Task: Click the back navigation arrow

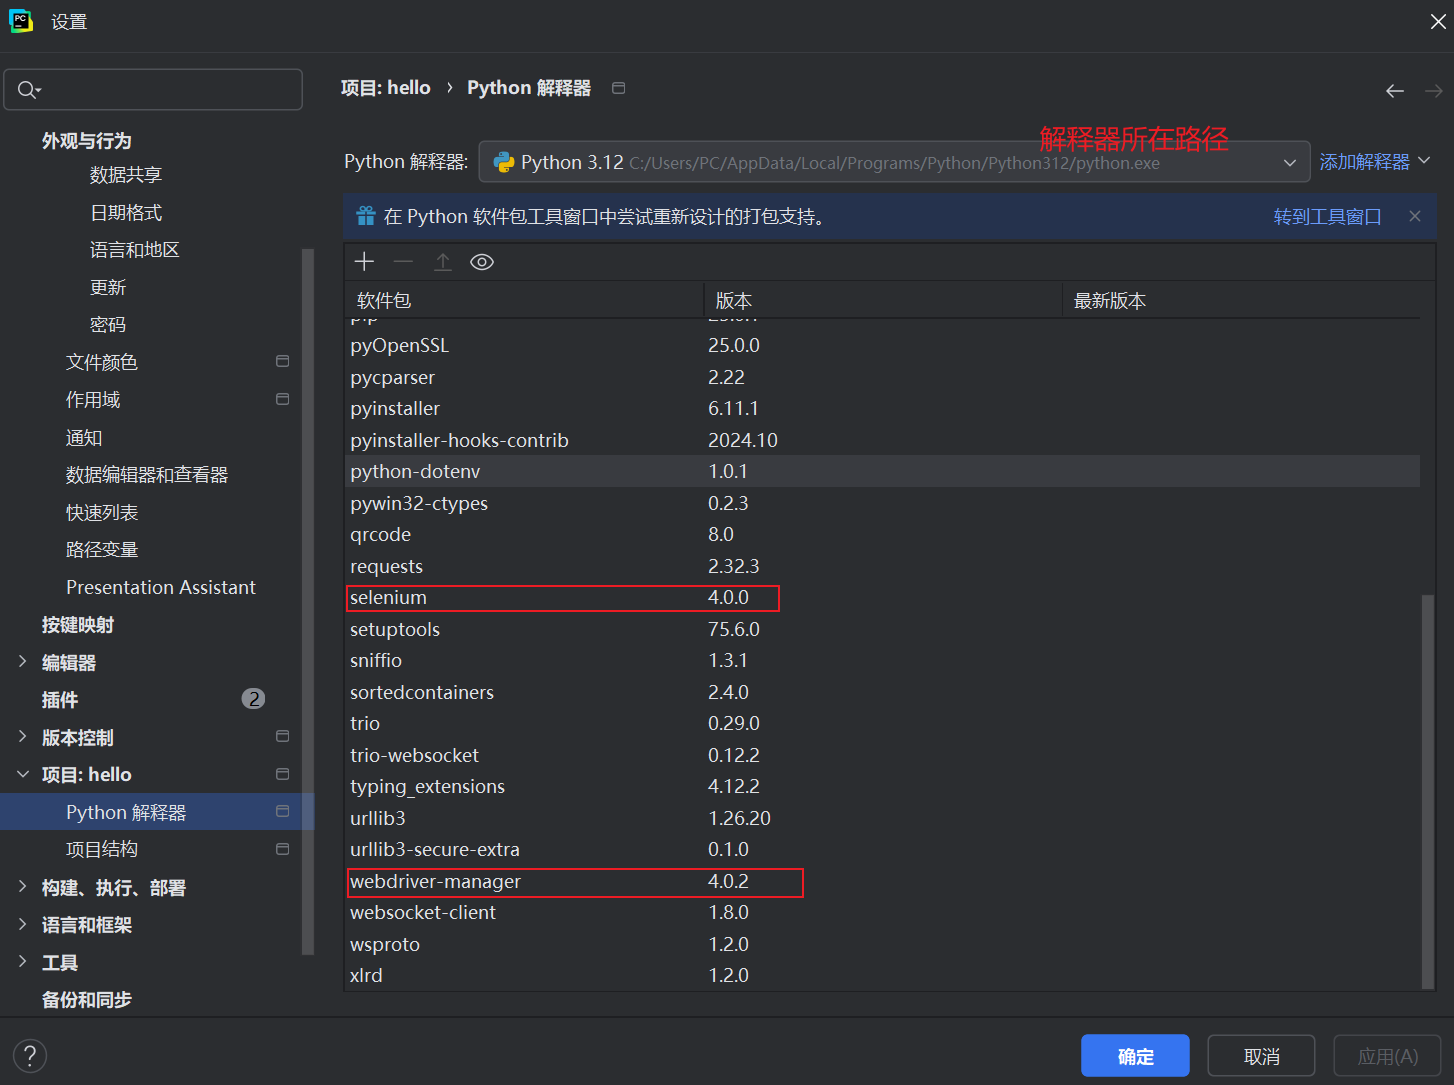Action: 1395,91
